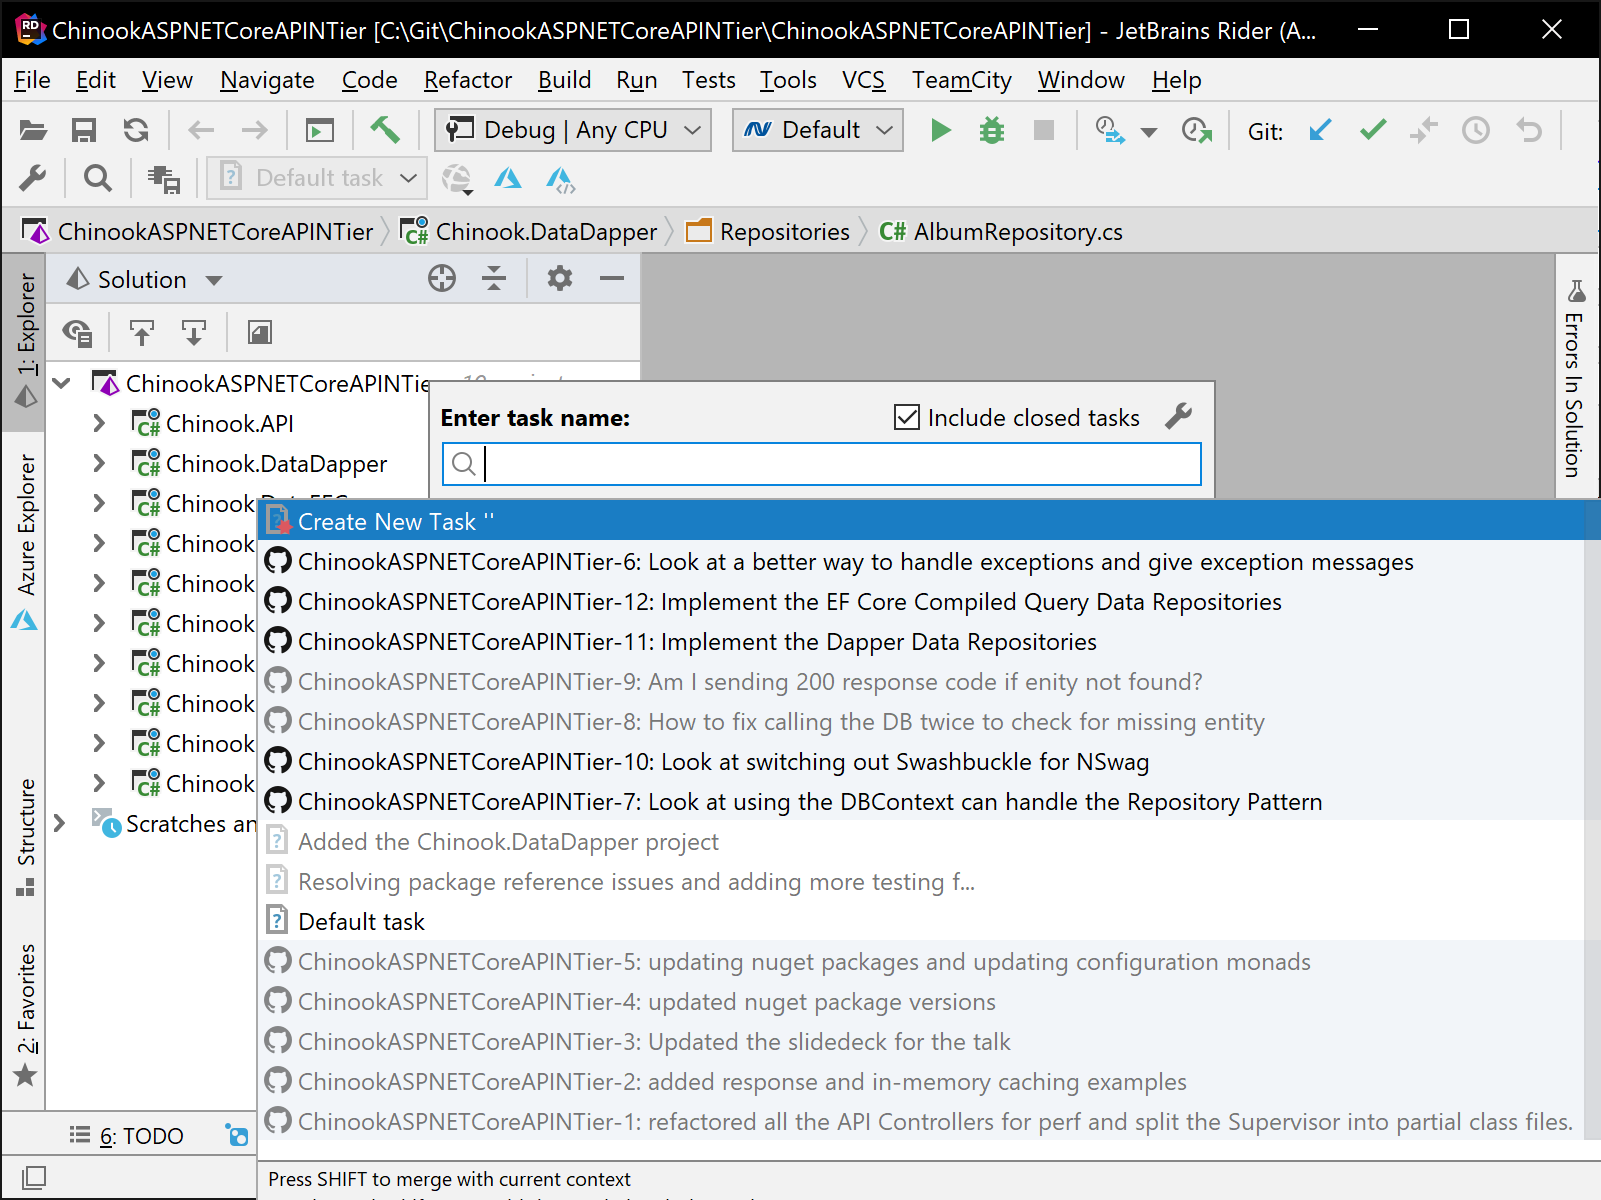This screenshot has width=1601, height=1200.
Task: Click the Git compare with branch arrows icon
Action: click(x=1424, y=130)
